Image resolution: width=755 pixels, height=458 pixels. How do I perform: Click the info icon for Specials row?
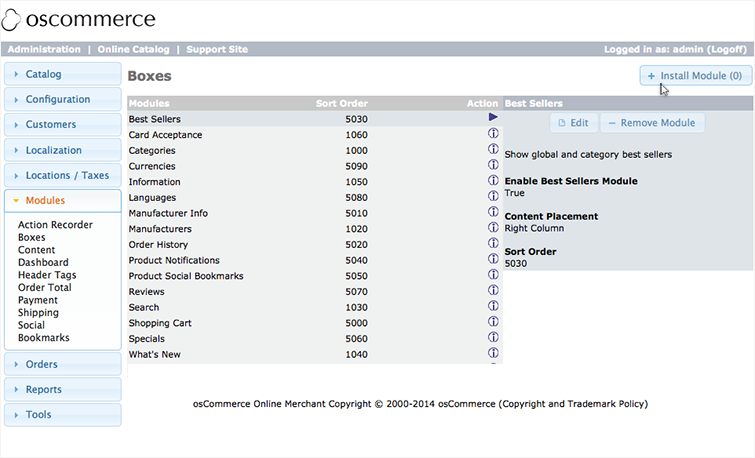click(493, 337)
